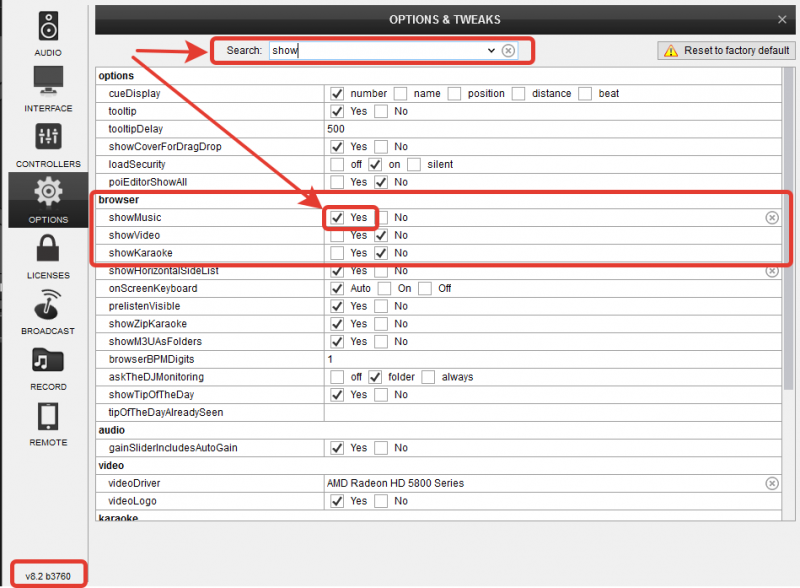
Task: Select the videoDriver AMD Radeon value
Action: click(x=395, y=483)
